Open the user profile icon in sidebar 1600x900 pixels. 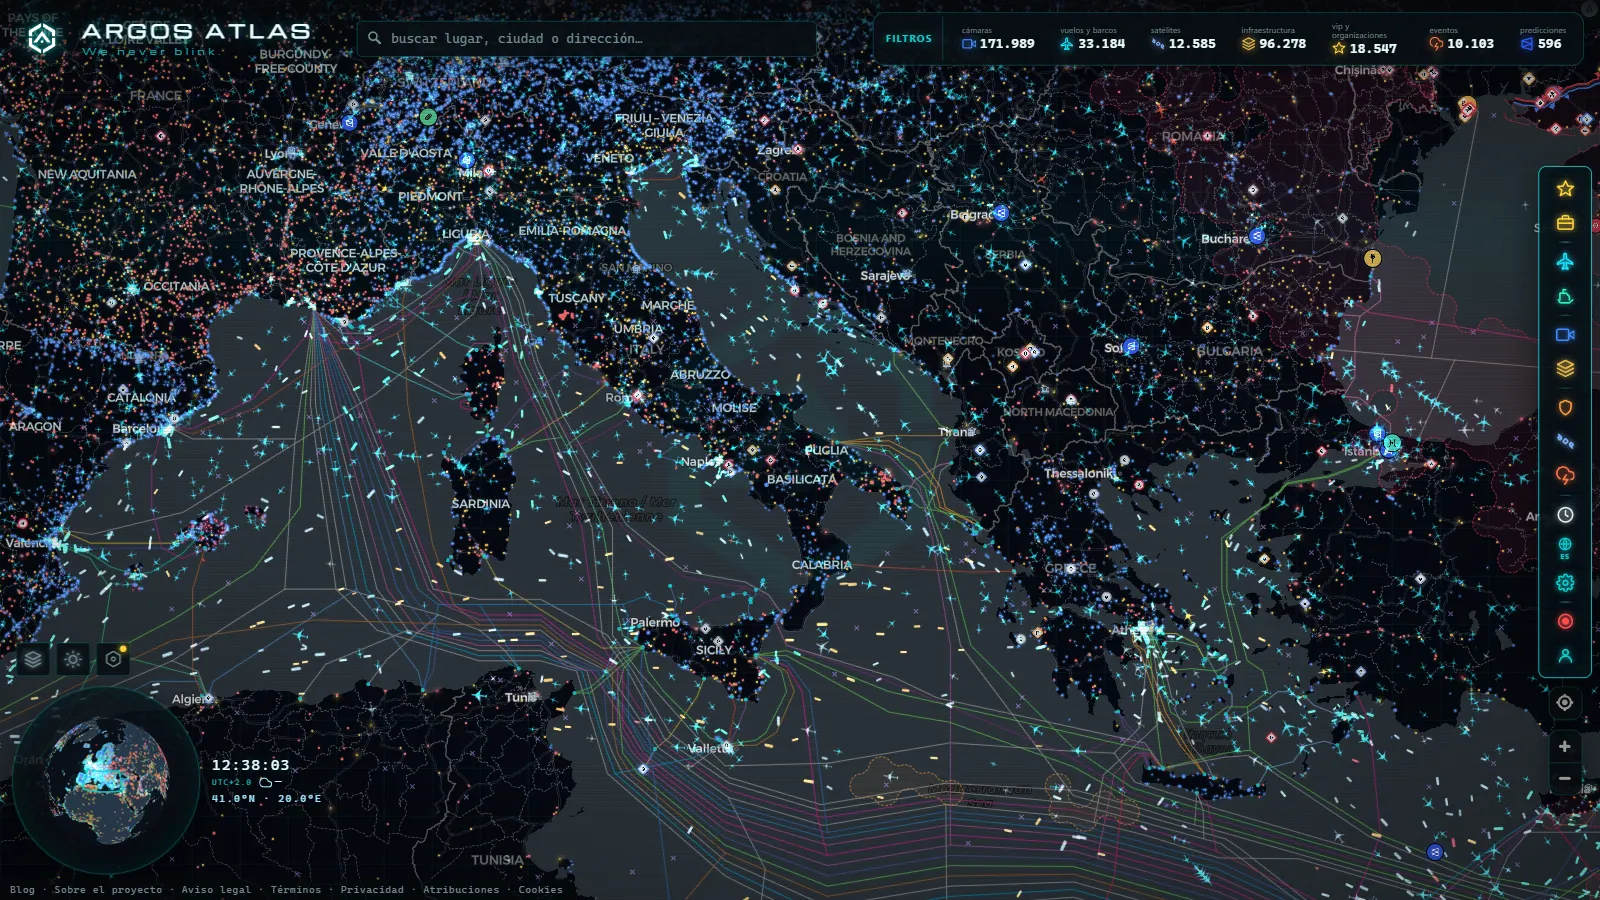(1565, 656)
